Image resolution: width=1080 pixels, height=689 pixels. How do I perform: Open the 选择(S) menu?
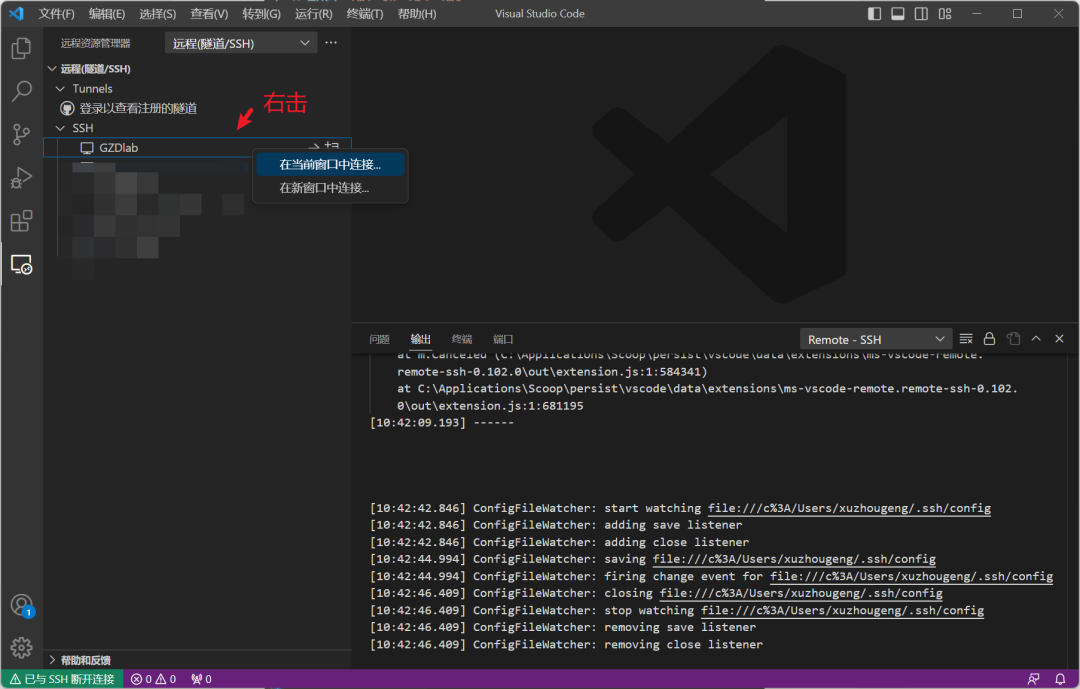pos(157,14)
